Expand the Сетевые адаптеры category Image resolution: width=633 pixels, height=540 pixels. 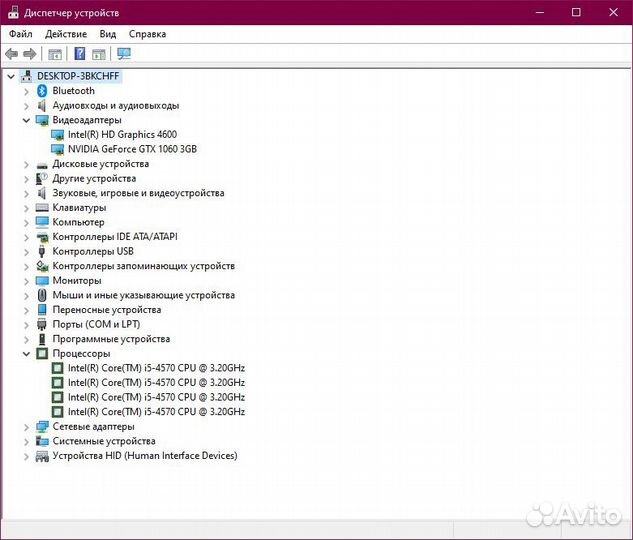pos(26,427)
